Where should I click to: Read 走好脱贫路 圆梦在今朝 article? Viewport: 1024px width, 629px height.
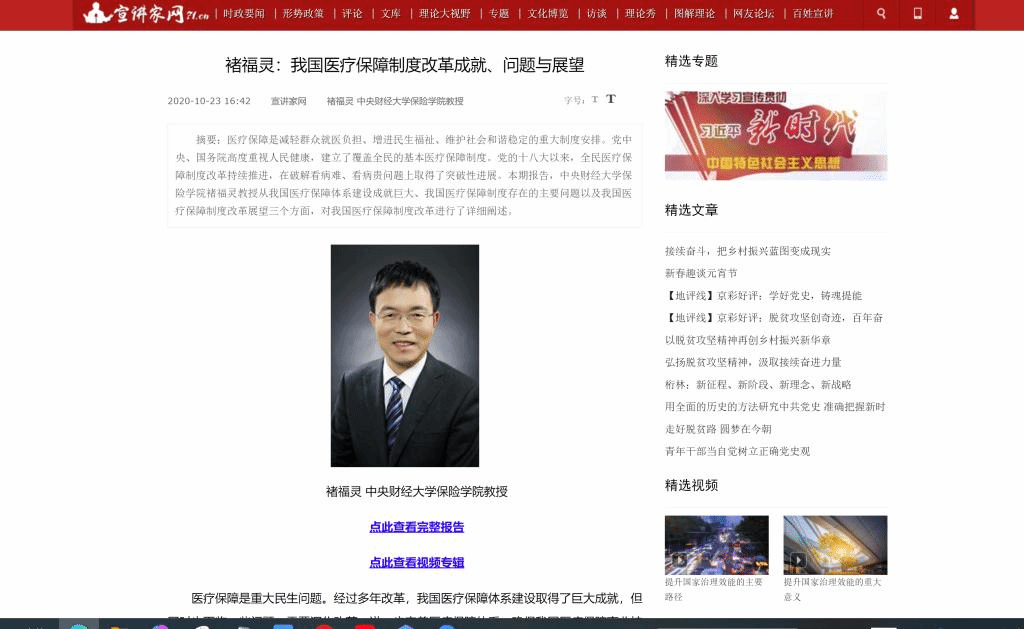coord(718,429)
